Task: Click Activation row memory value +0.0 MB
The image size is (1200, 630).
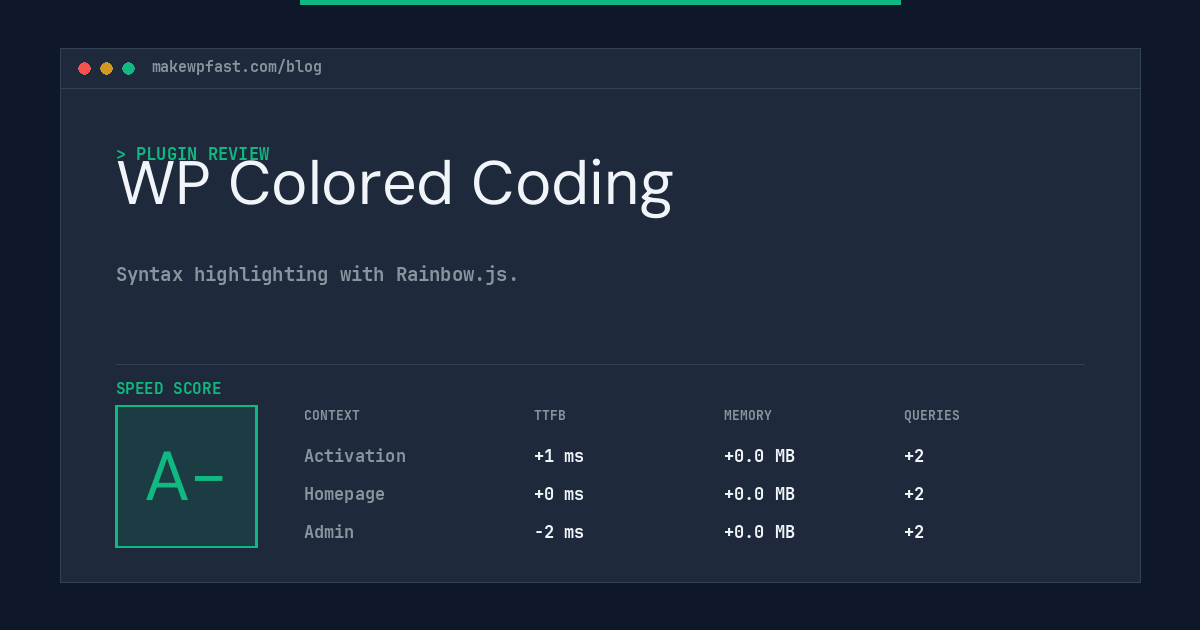Action: coord(759,456)
